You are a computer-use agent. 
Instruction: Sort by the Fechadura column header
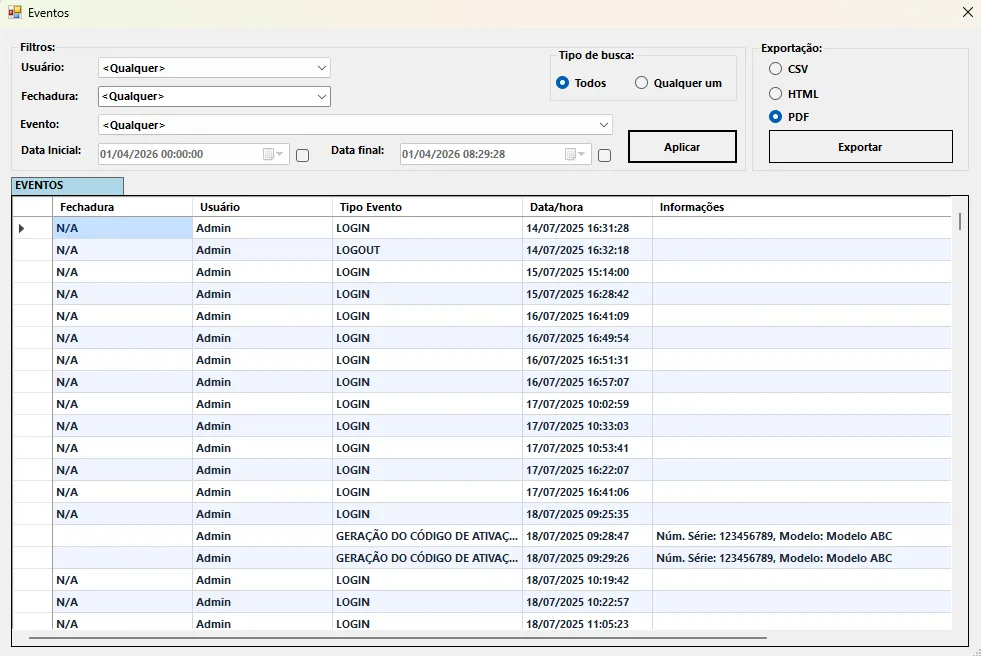[x=122, y=207]
